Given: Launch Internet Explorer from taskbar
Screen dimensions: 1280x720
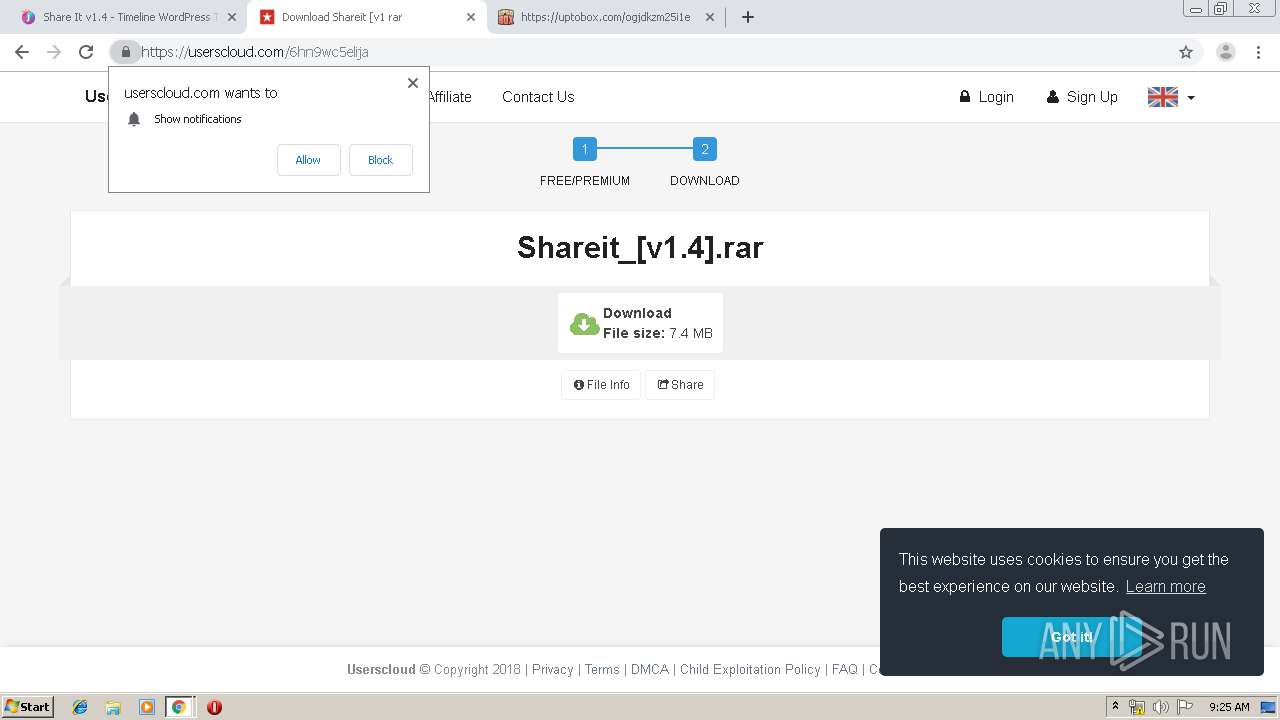Looking at the screenshot, I should click(80, 707).
